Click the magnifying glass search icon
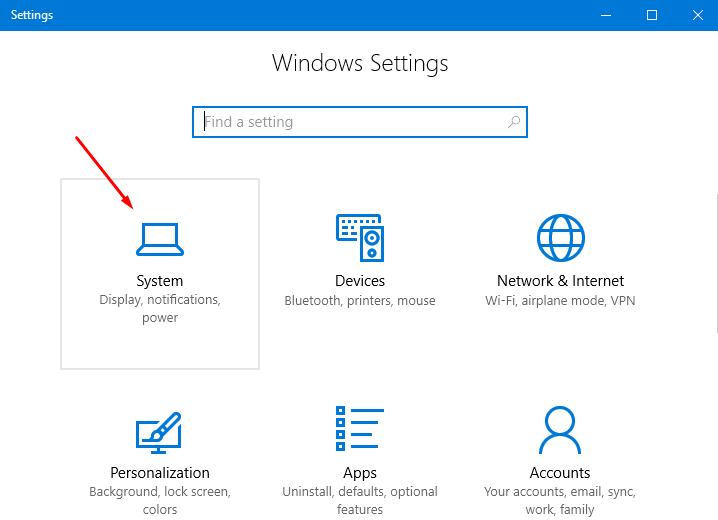 pyautogui.click(x=514, y=122)
